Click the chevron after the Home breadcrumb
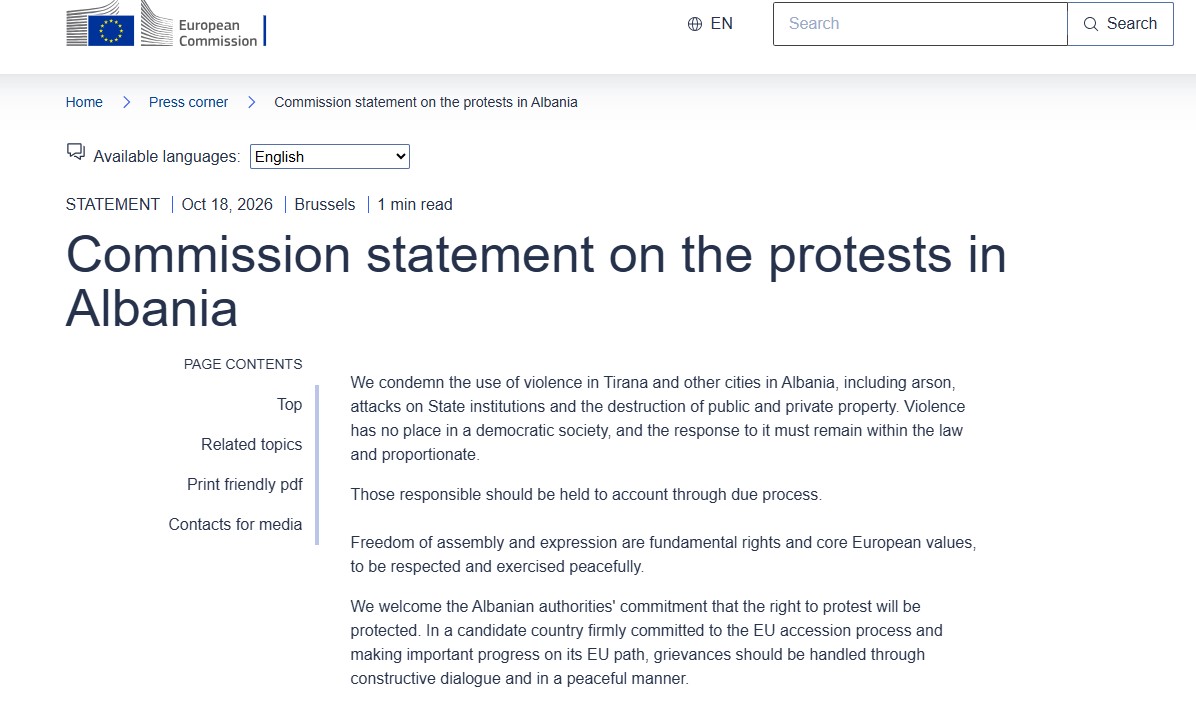This screenshot has height=726, width=1196. (127, 102)
